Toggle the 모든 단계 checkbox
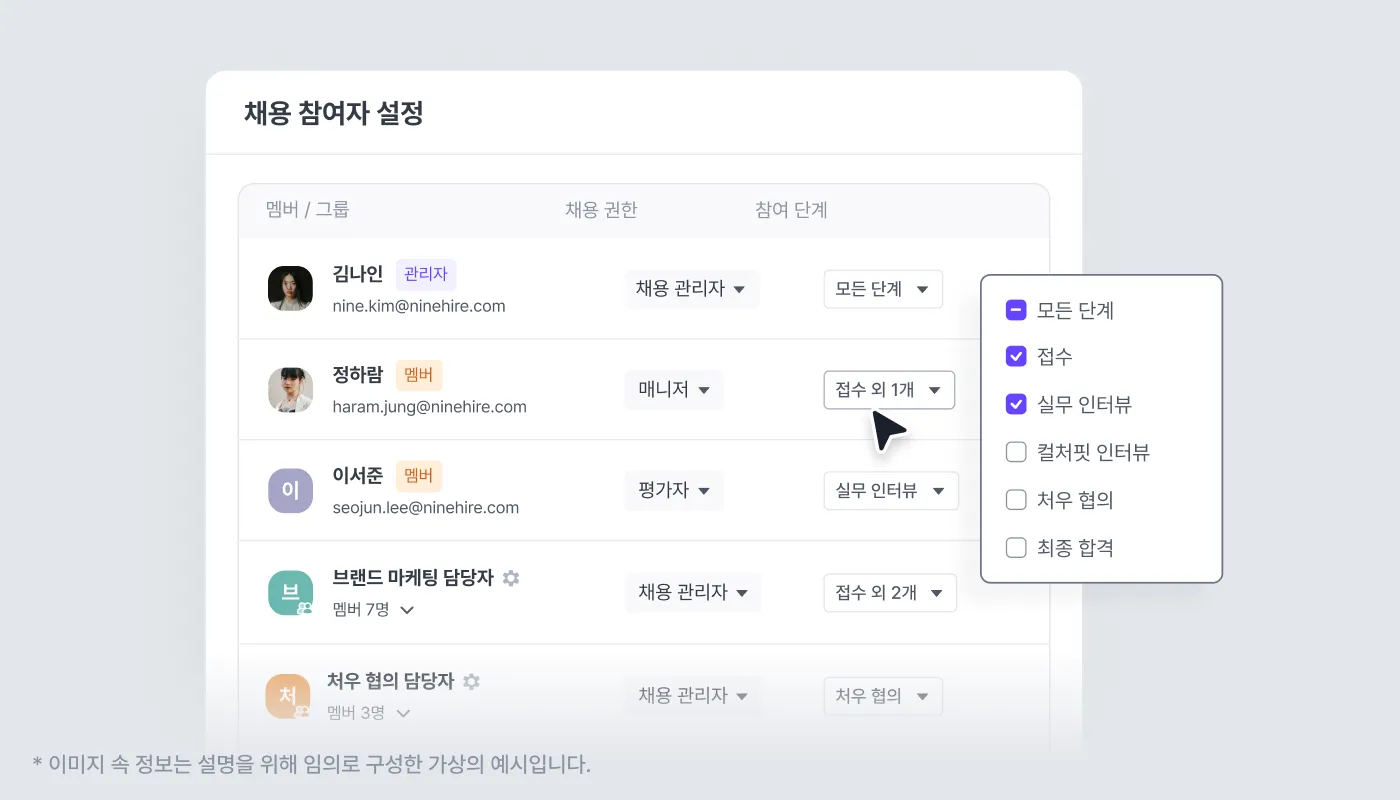 [x=1016, y=310]
